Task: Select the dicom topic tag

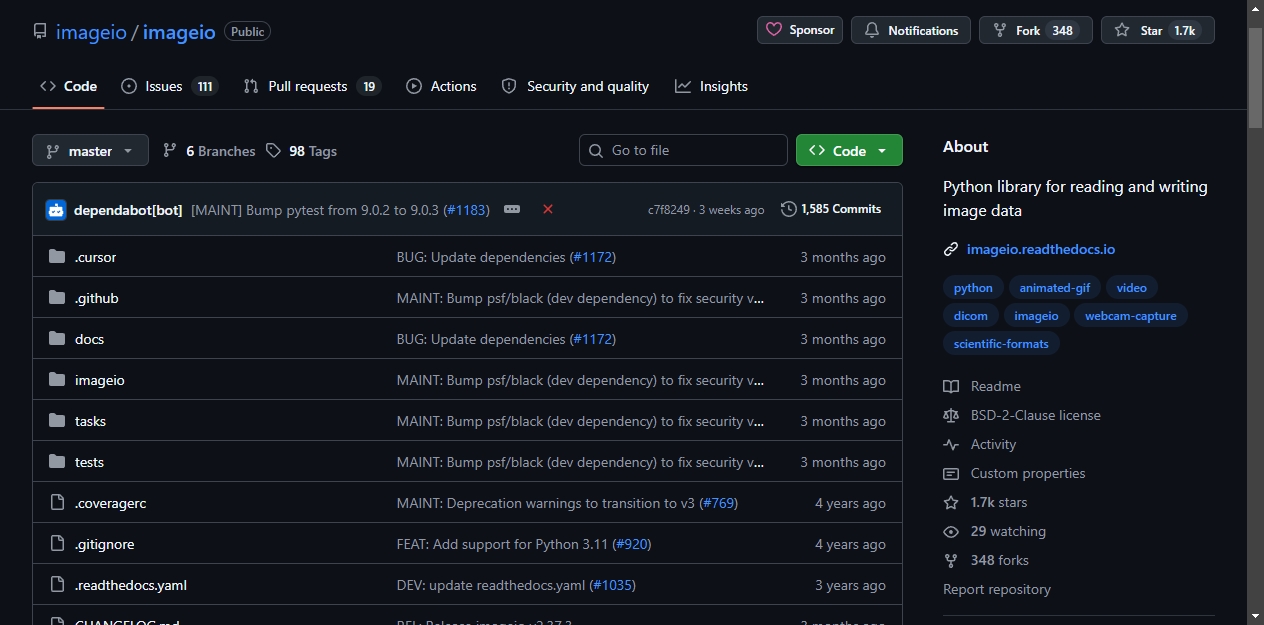Action: (x=971, y=316)
